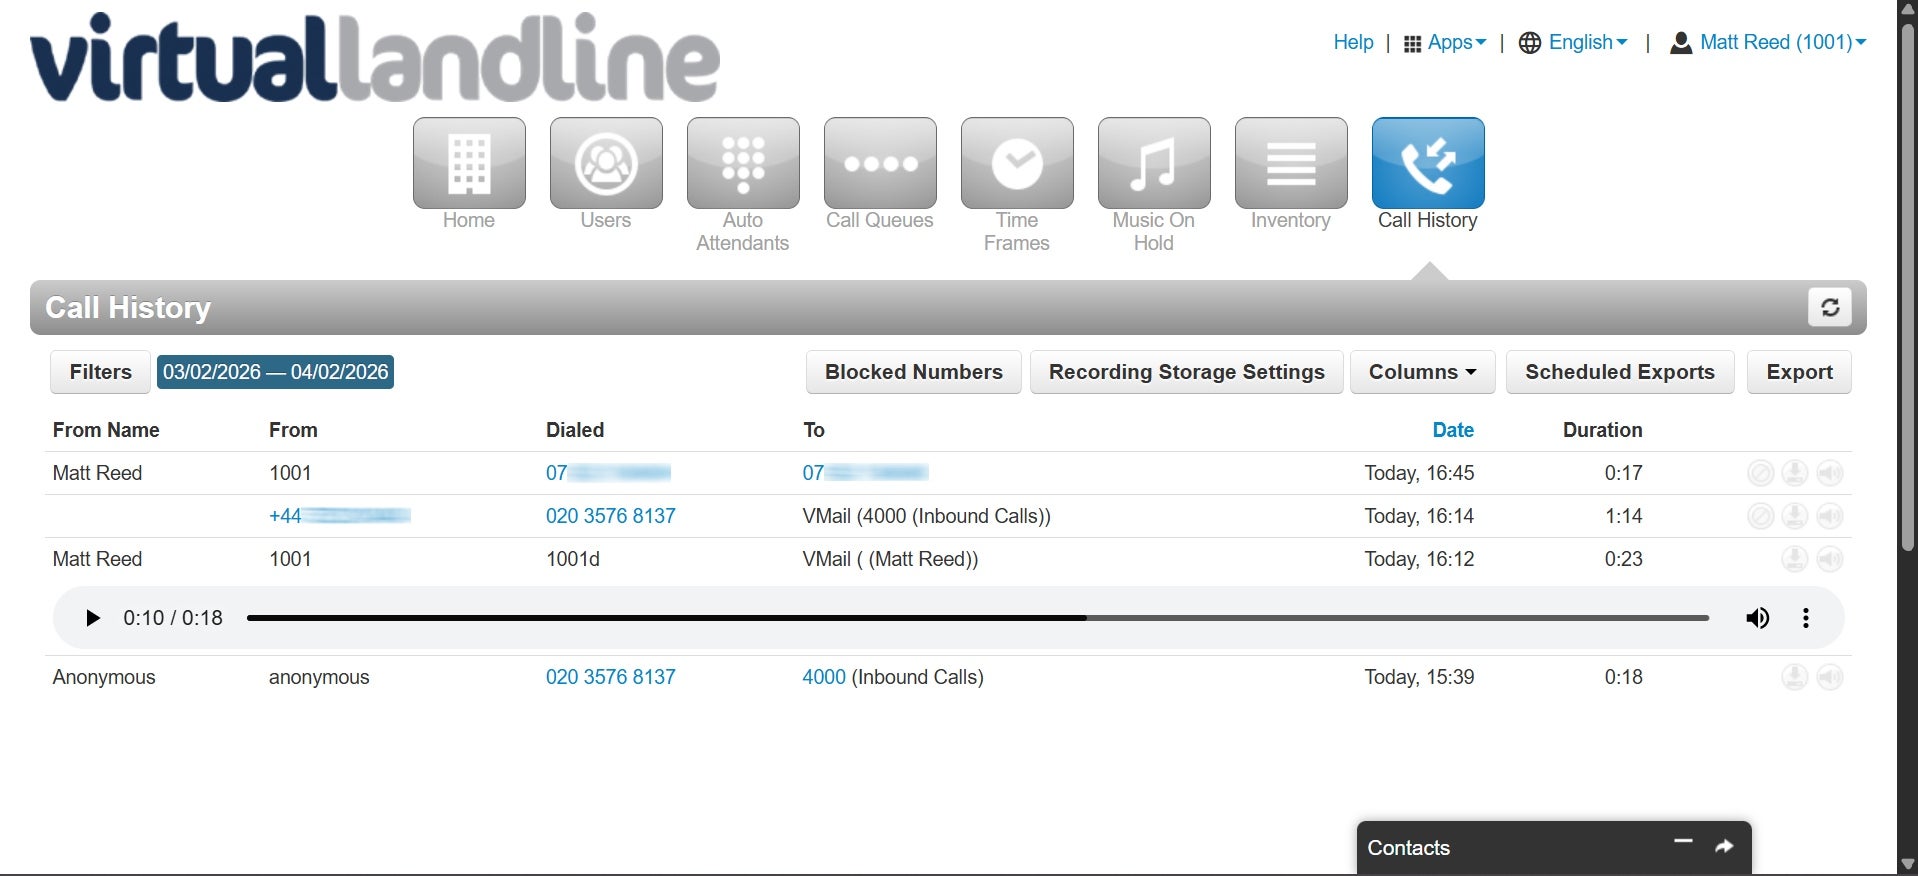Screen dimensions: 1918x876
Task: Click VMail (4000 (Inbound Calls)) cell
Action: [x=926, y=516]
